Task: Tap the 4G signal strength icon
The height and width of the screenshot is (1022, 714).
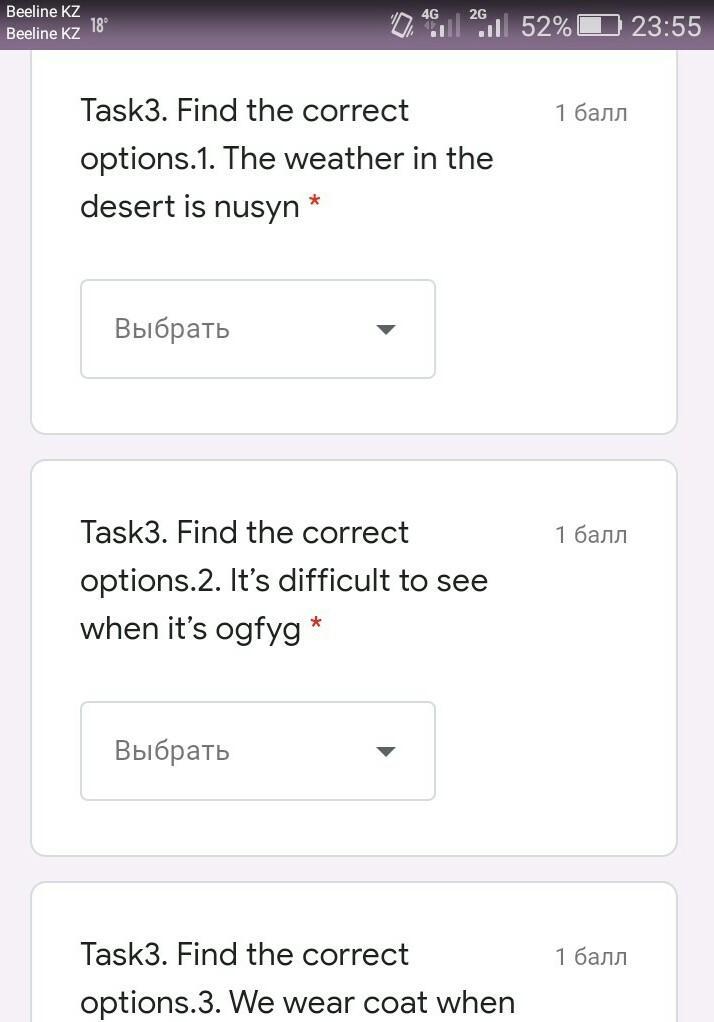Action: tap(439, 24)
